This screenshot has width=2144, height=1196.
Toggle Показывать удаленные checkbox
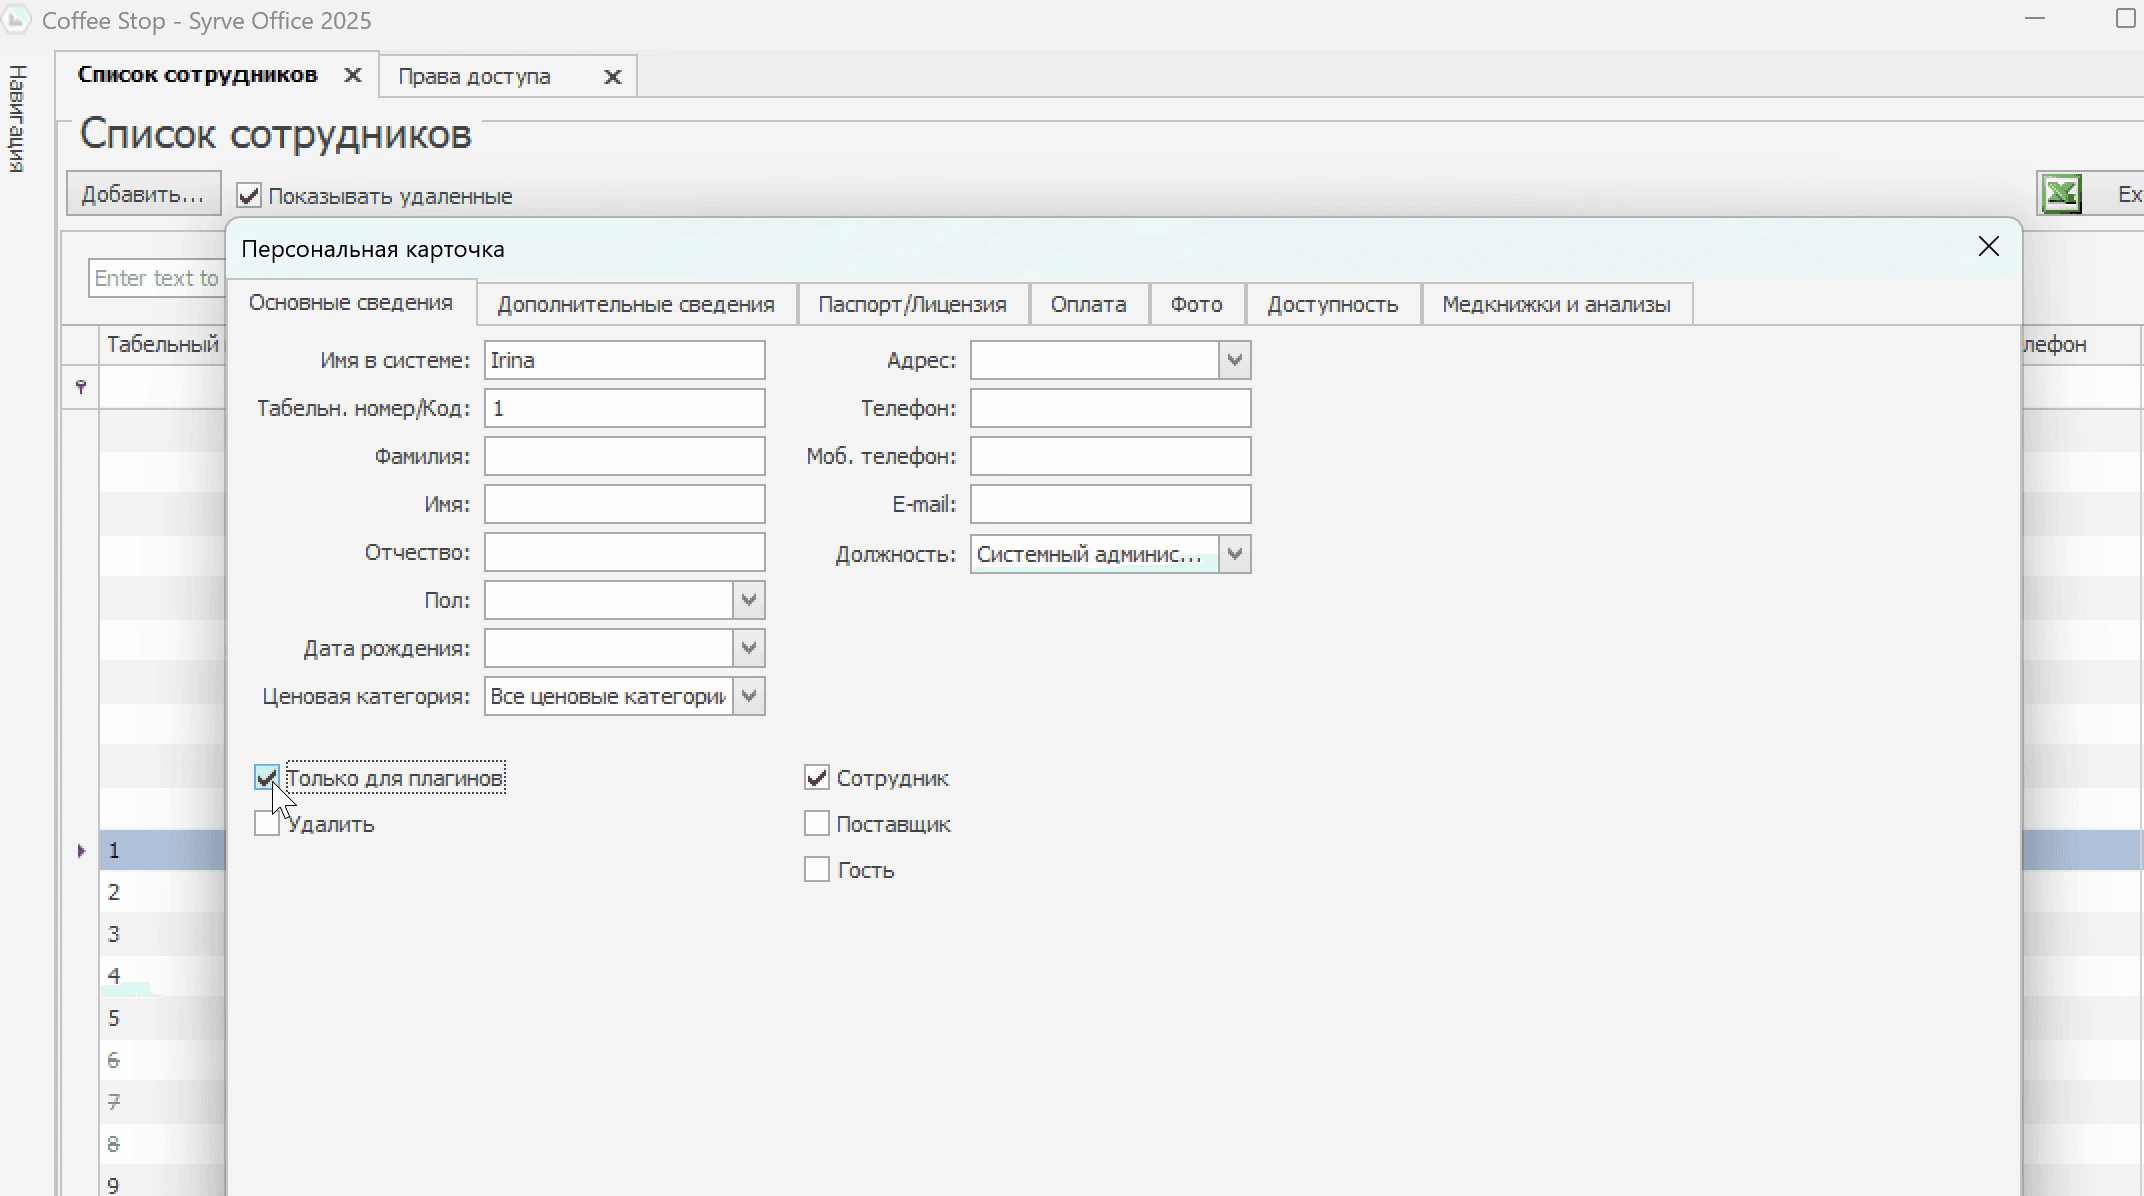249,196
